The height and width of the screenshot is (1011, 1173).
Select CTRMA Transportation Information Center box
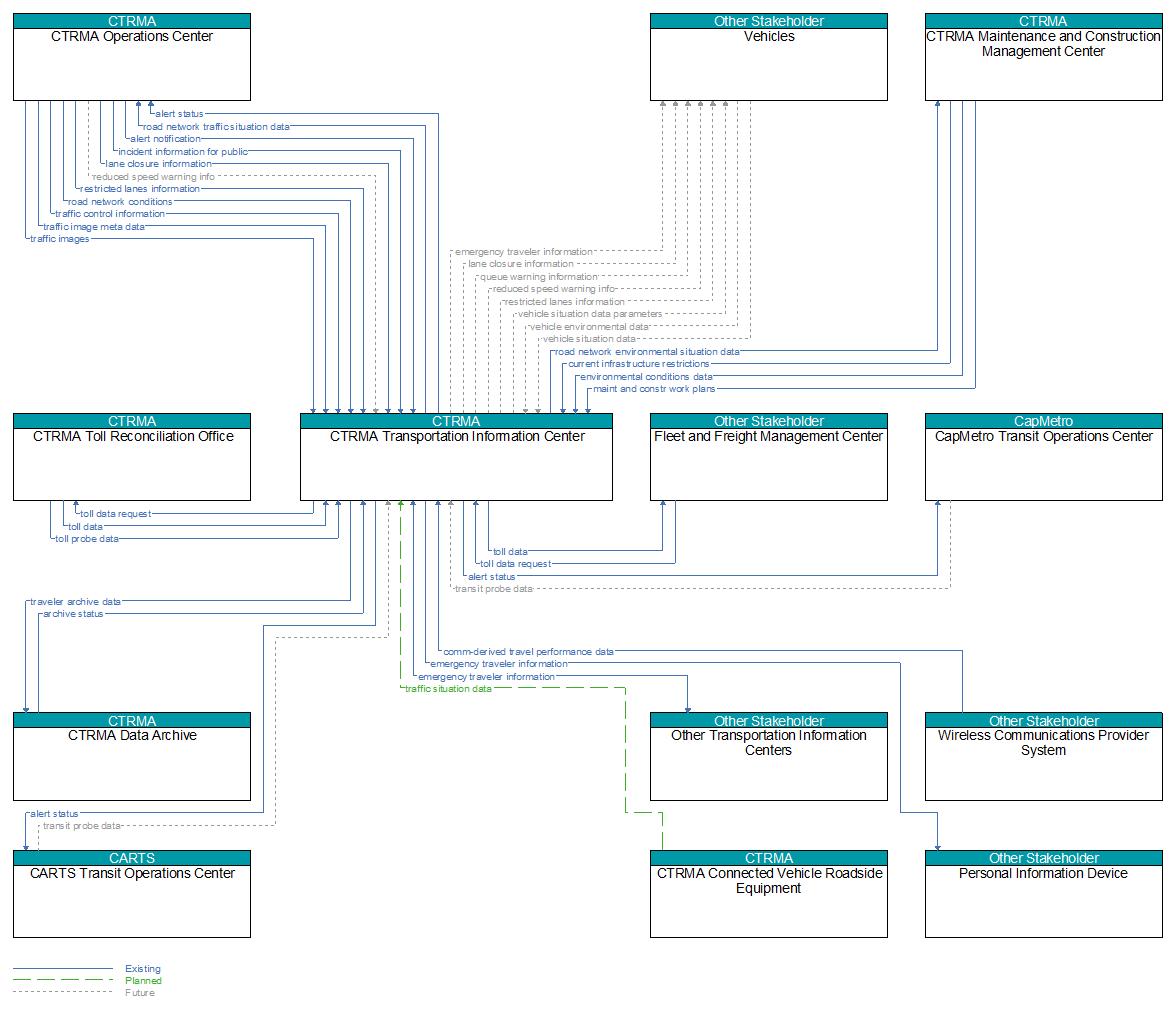(456, 456)
